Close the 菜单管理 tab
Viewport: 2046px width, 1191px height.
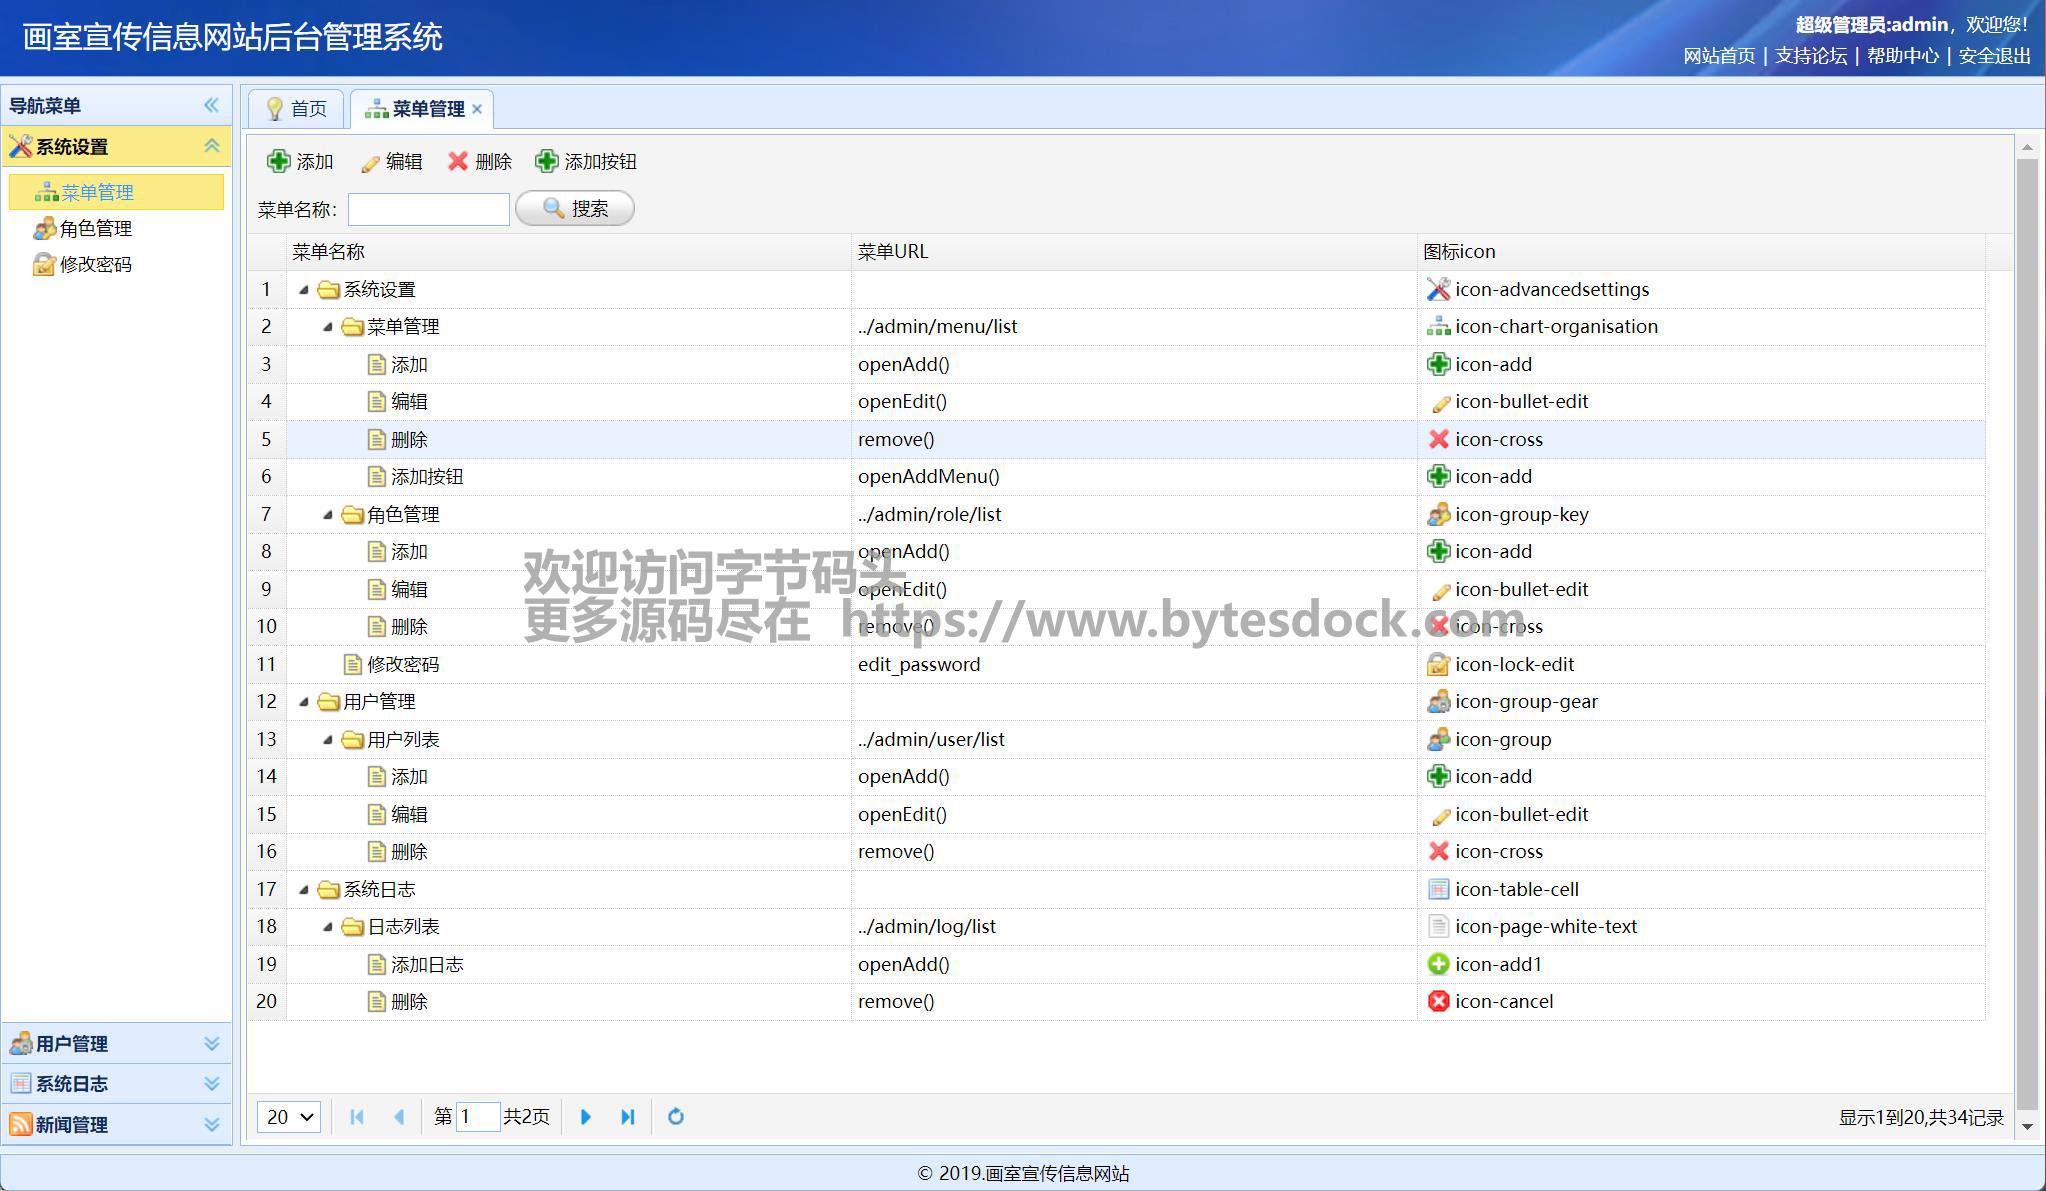477,109
